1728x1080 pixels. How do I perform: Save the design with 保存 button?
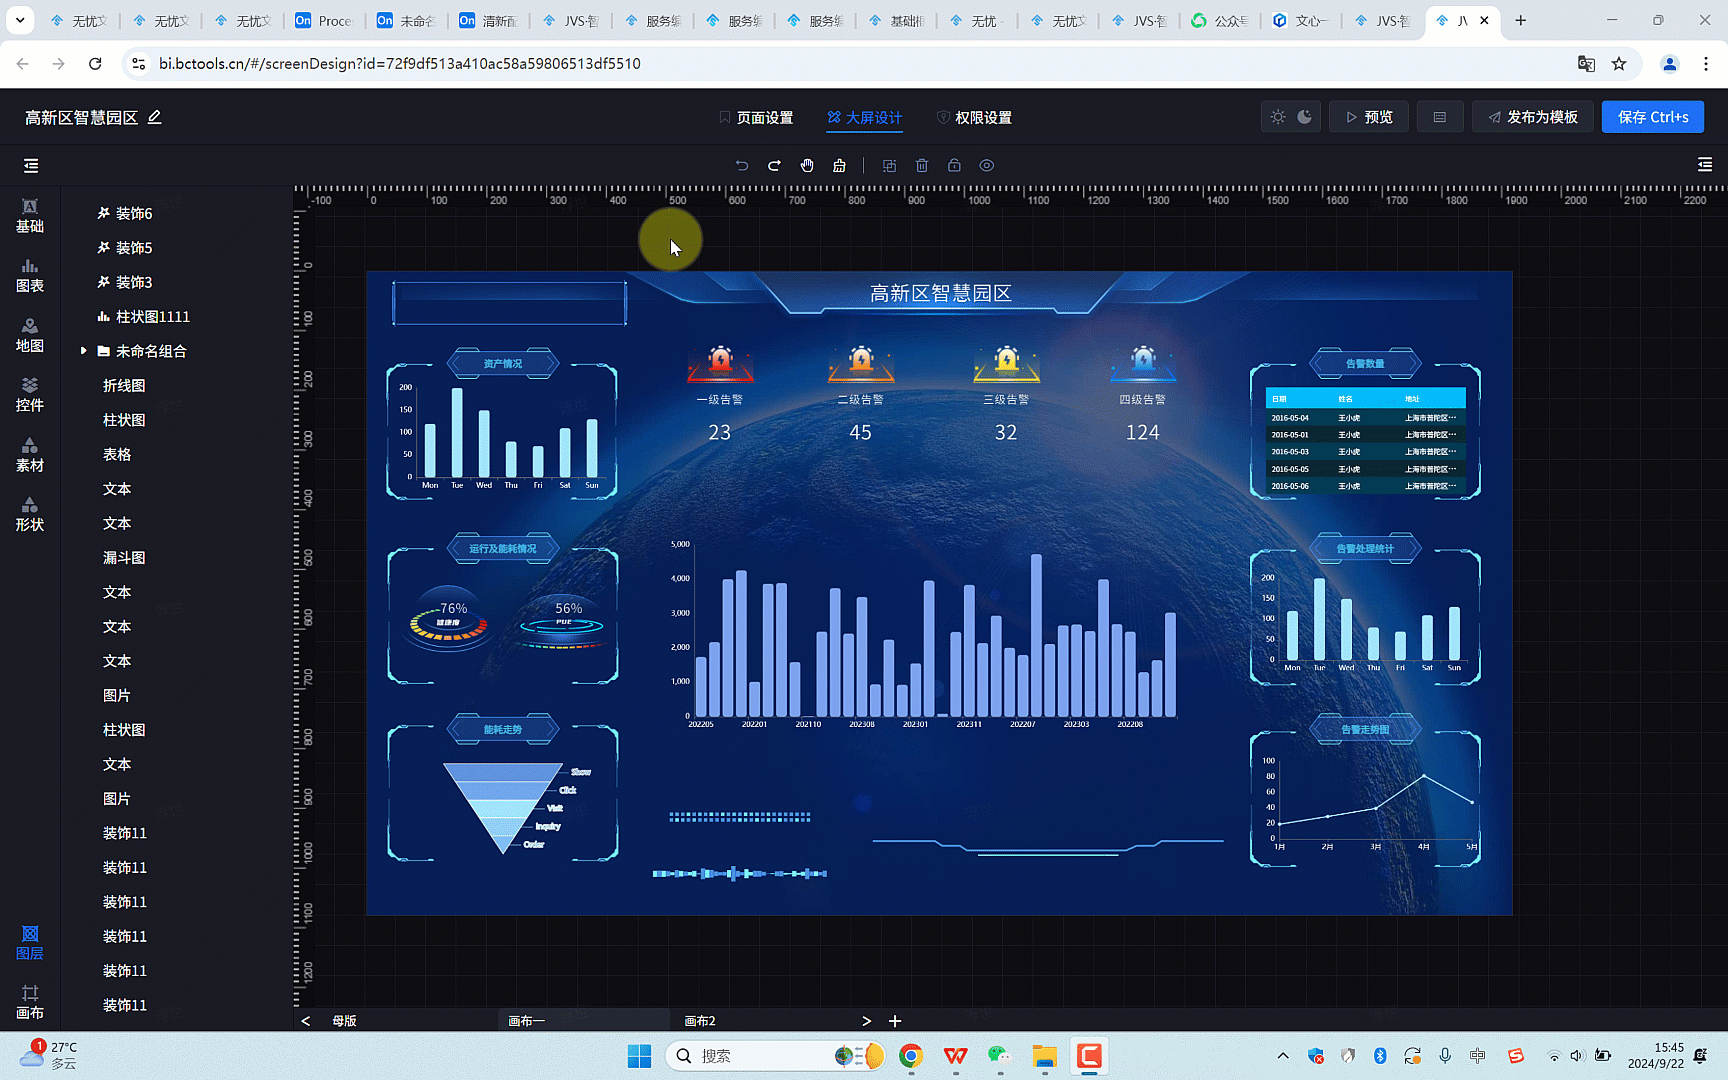1653,117
